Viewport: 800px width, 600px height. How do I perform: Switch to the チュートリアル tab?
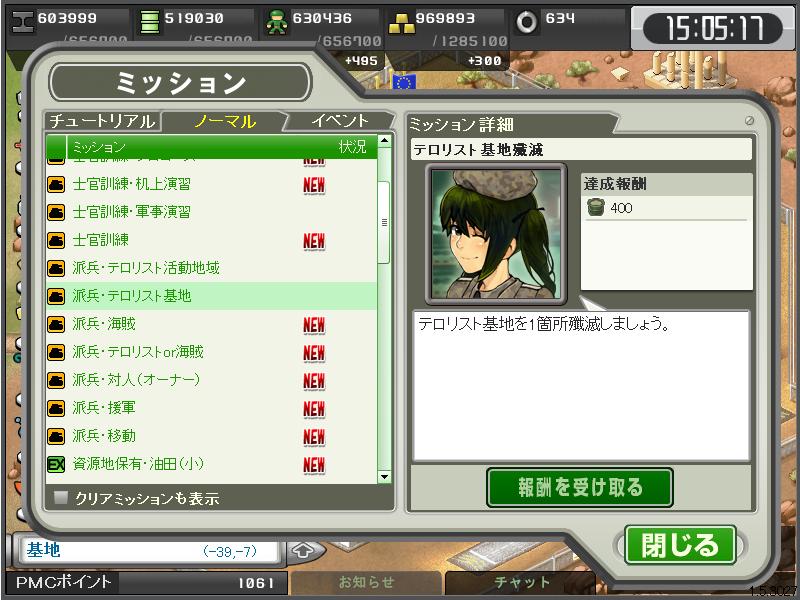(102, 121)
